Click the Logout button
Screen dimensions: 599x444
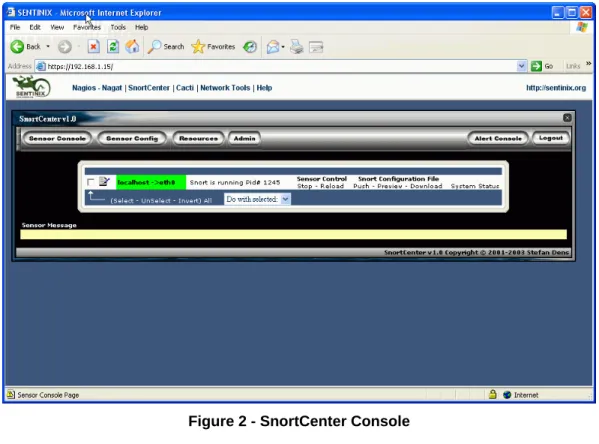pos(550,138)
